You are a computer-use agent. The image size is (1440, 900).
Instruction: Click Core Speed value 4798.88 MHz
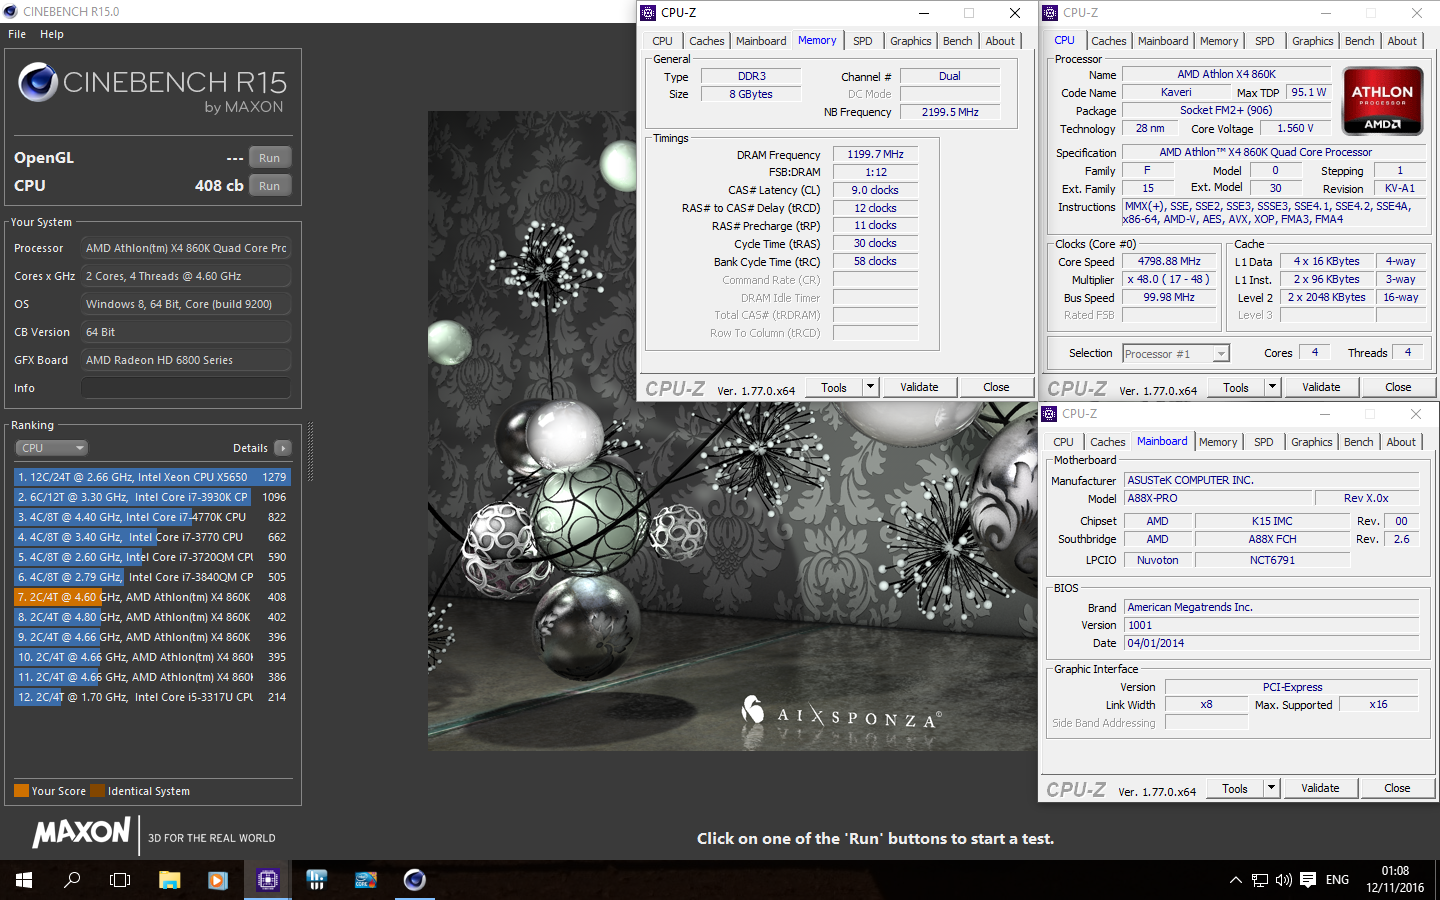(x=1169, y=261)
